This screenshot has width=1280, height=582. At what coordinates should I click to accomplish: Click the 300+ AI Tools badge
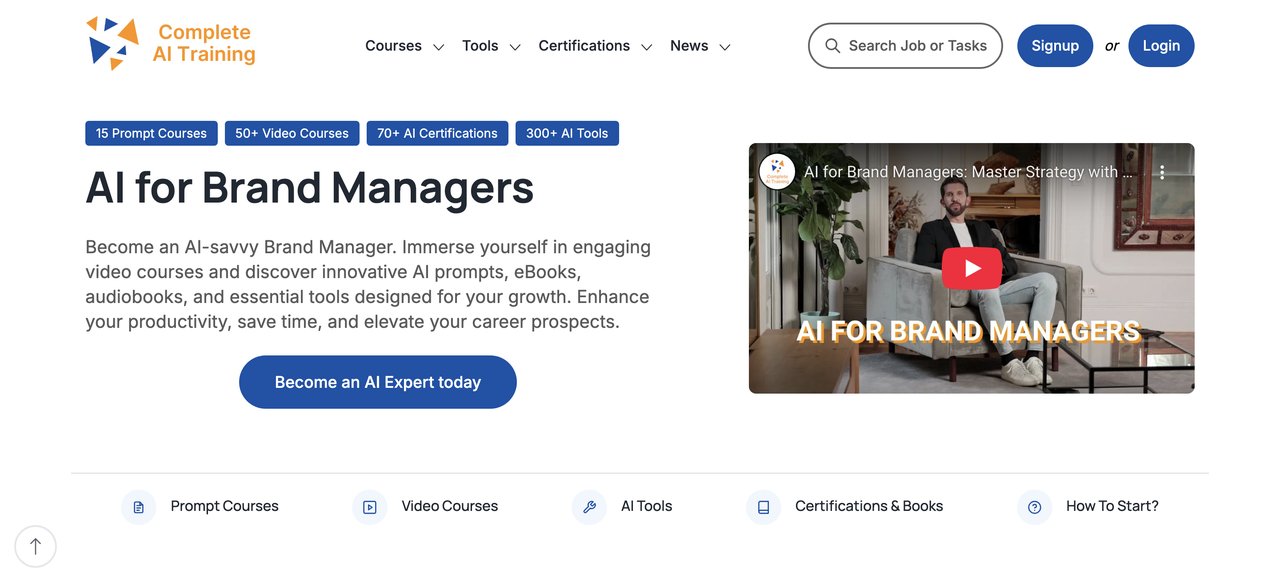[x=567, y=133]
